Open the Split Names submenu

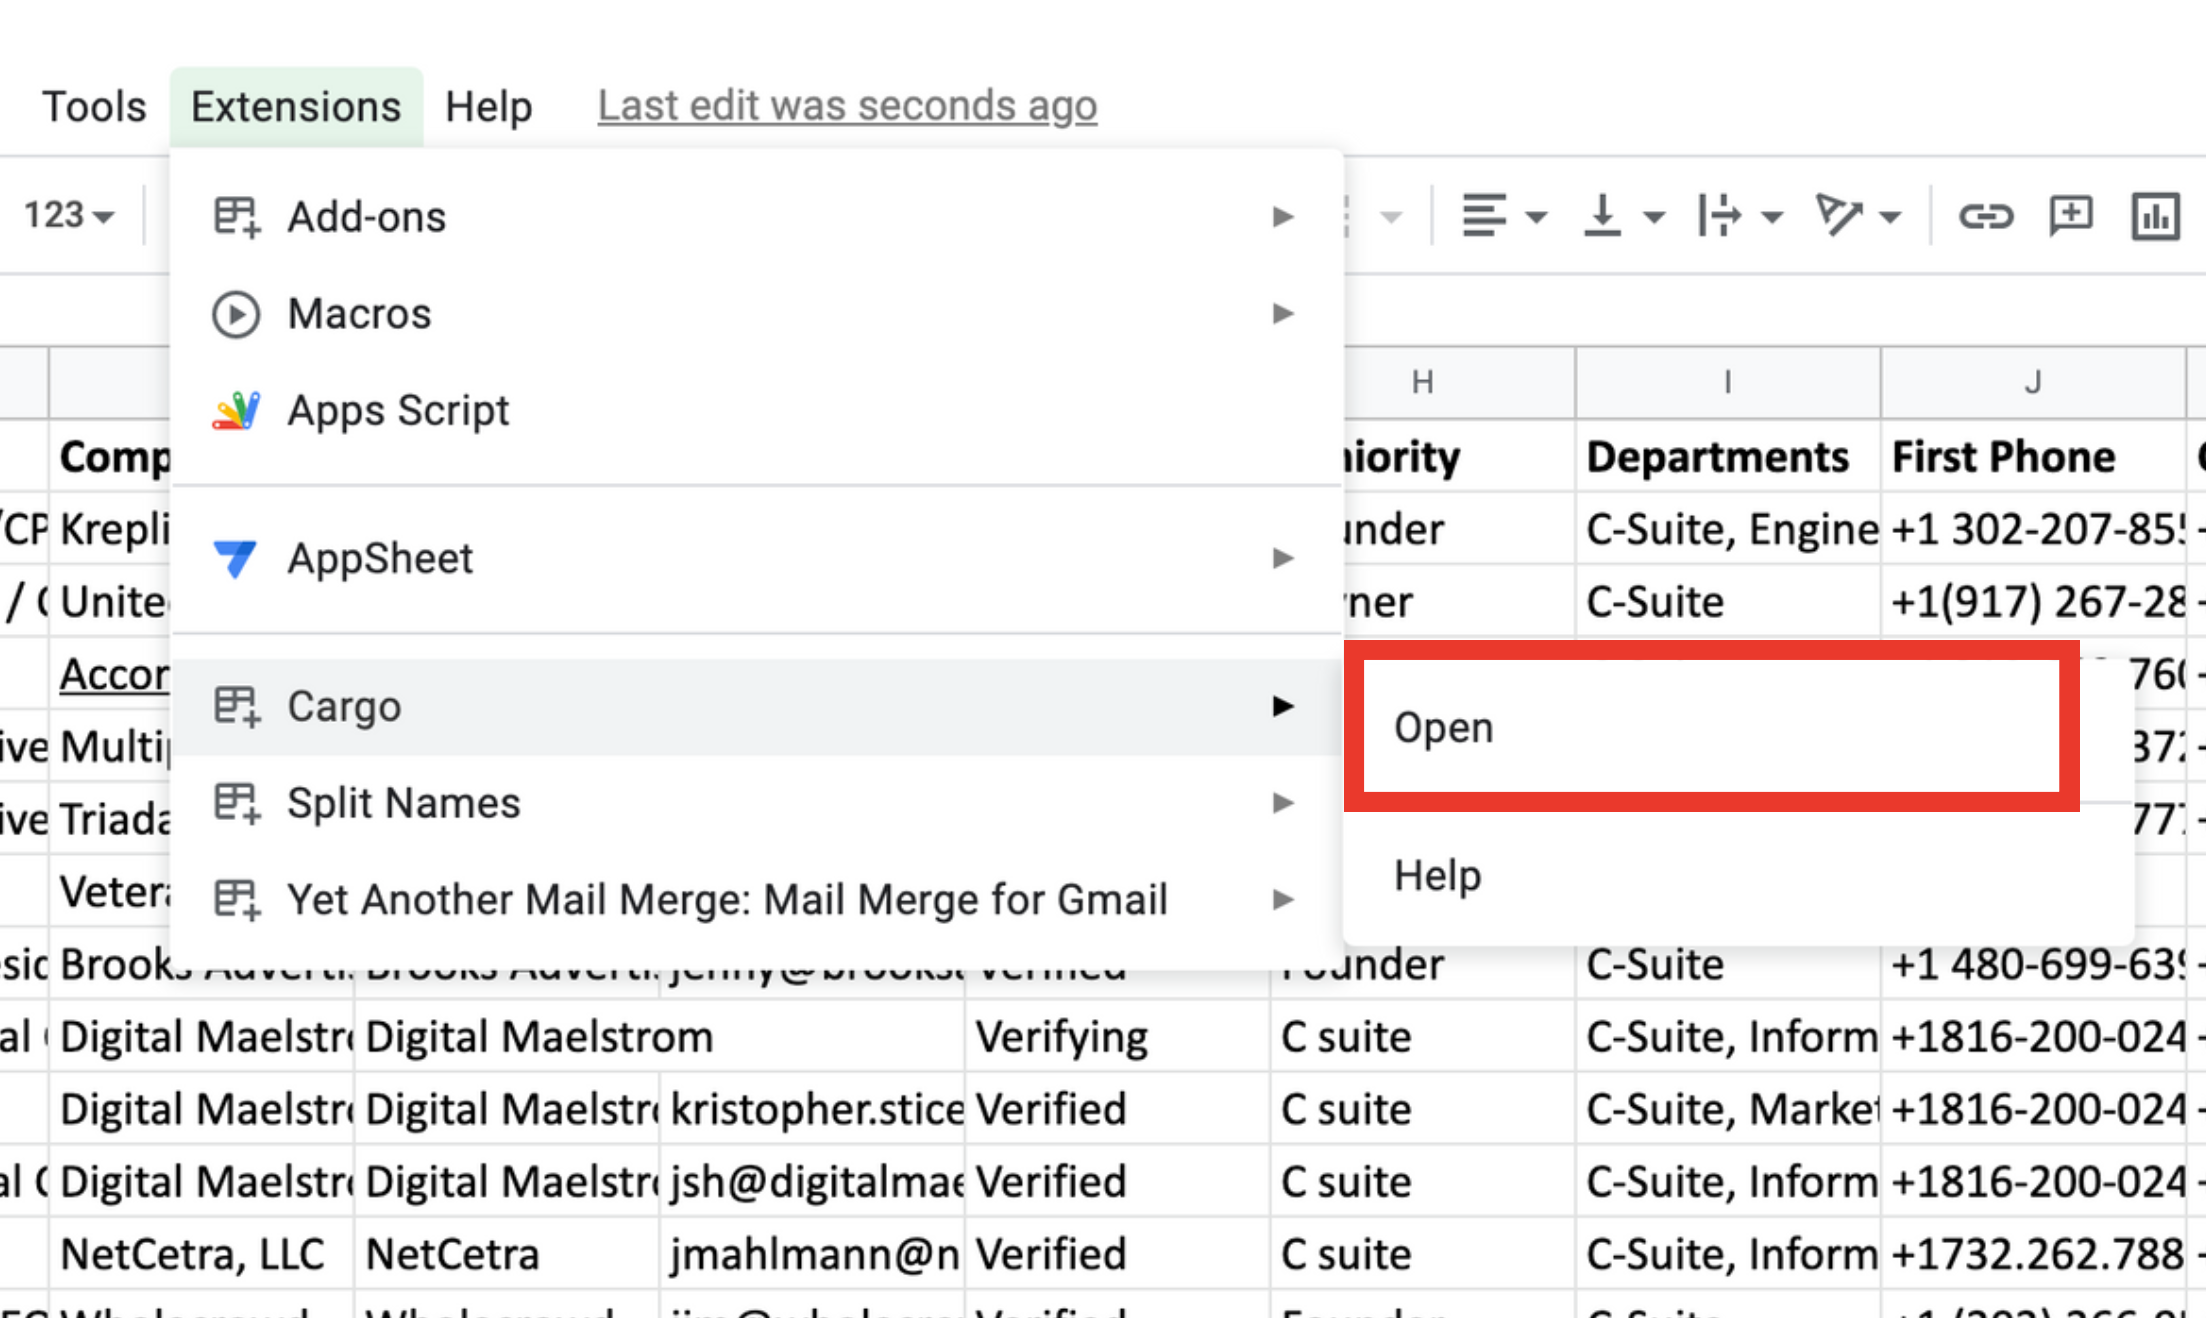pyautogui.click(x=756, y=803)
